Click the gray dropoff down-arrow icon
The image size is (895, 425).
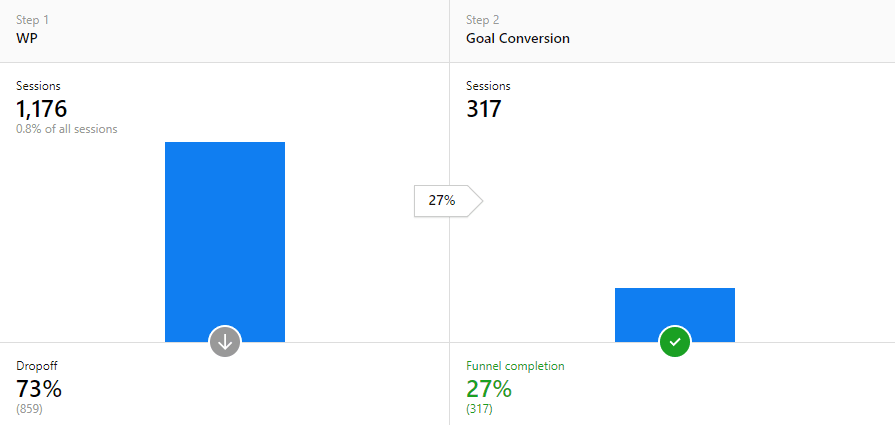coord(225,342)
